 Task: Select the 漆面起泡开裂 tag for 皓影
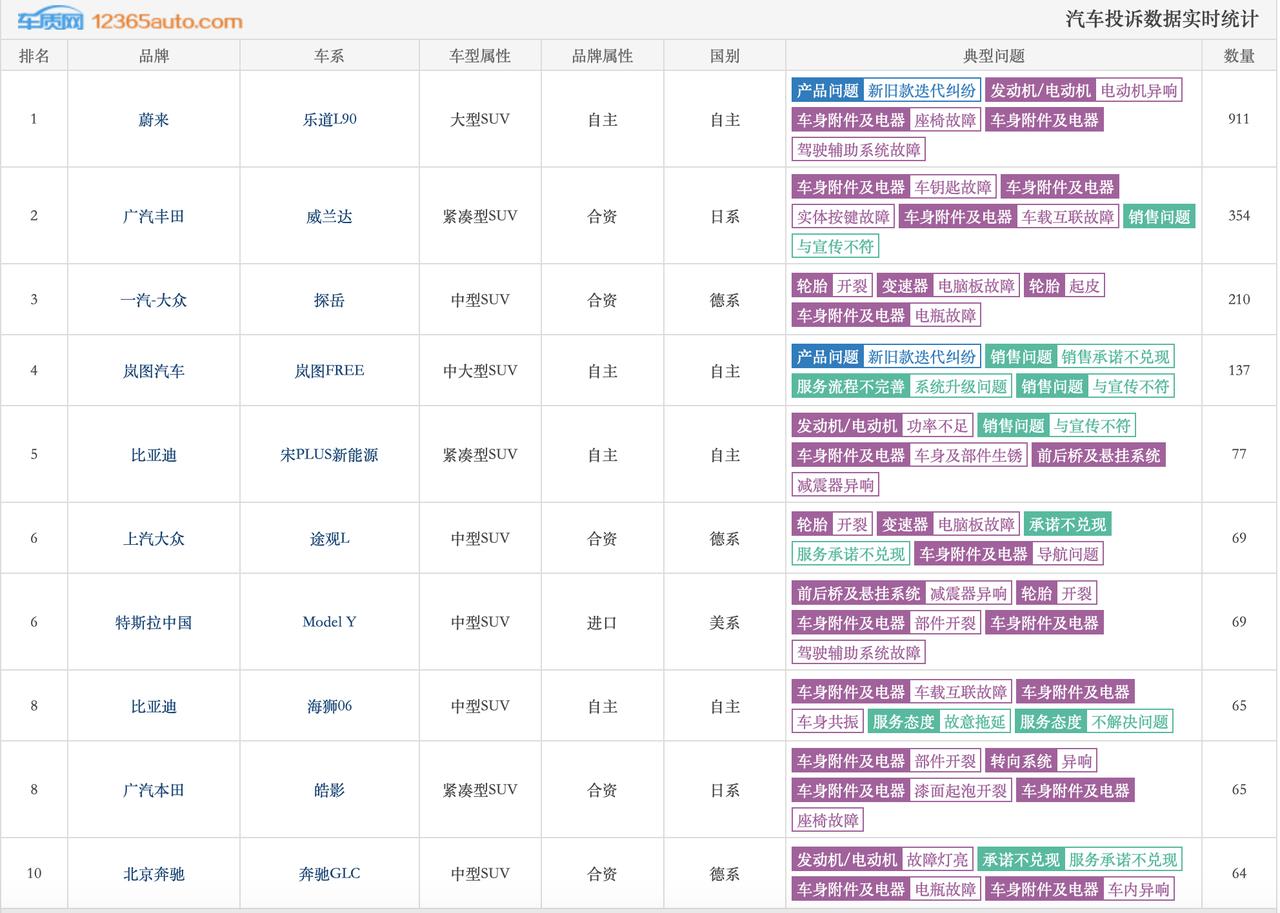click(961, 791)
